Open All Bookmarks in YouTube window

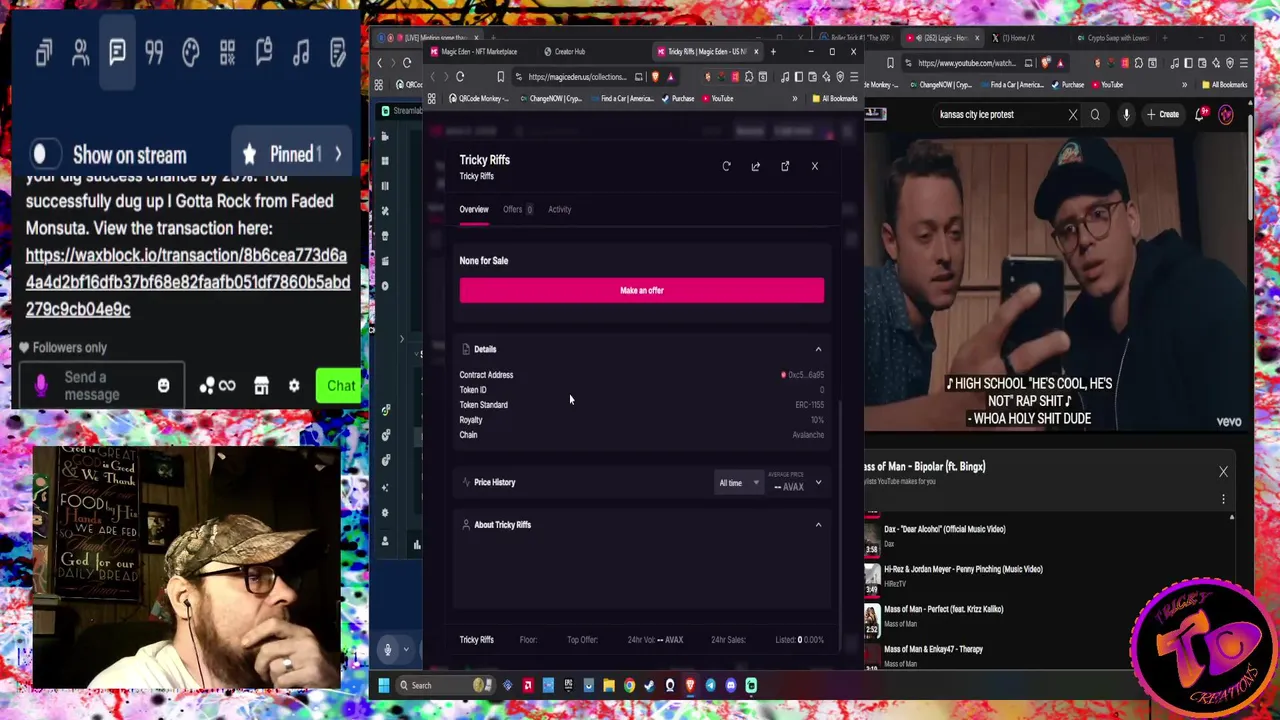coord(1226,85)
